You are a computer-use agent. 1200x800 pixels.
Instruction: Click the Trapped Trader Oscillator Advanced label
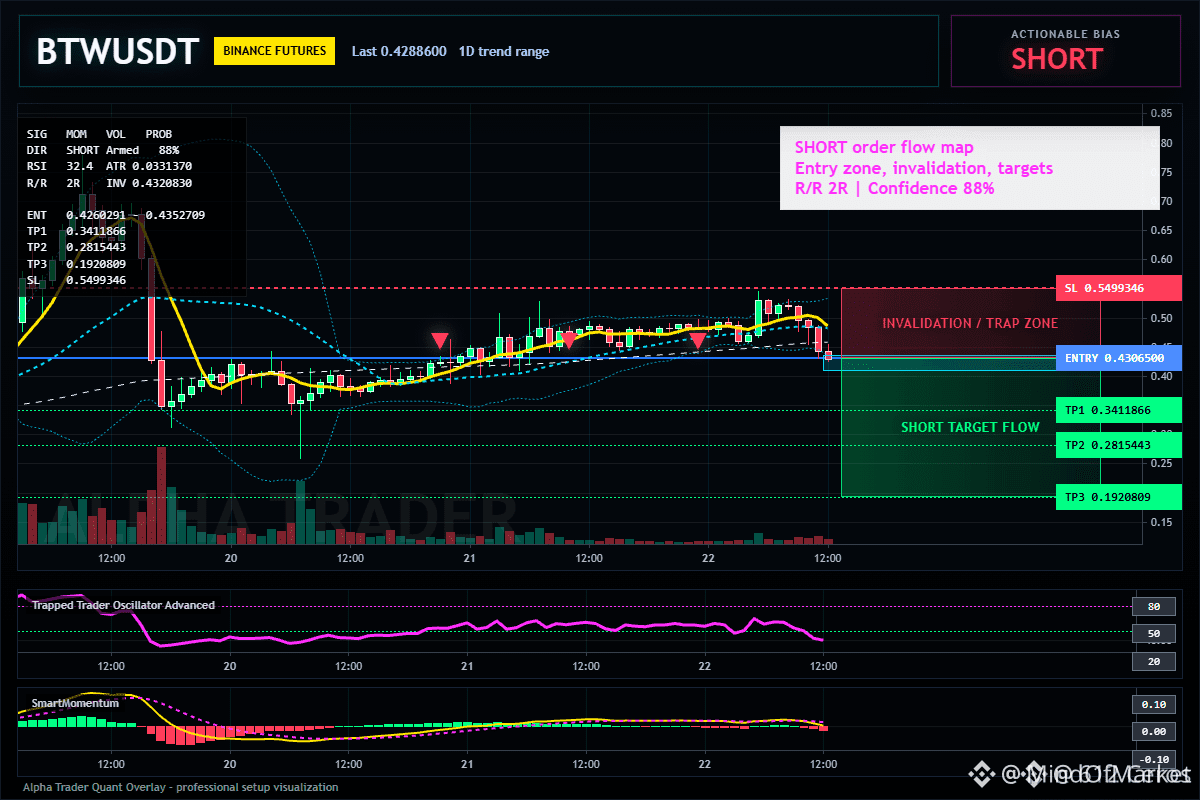pos(123,605)
